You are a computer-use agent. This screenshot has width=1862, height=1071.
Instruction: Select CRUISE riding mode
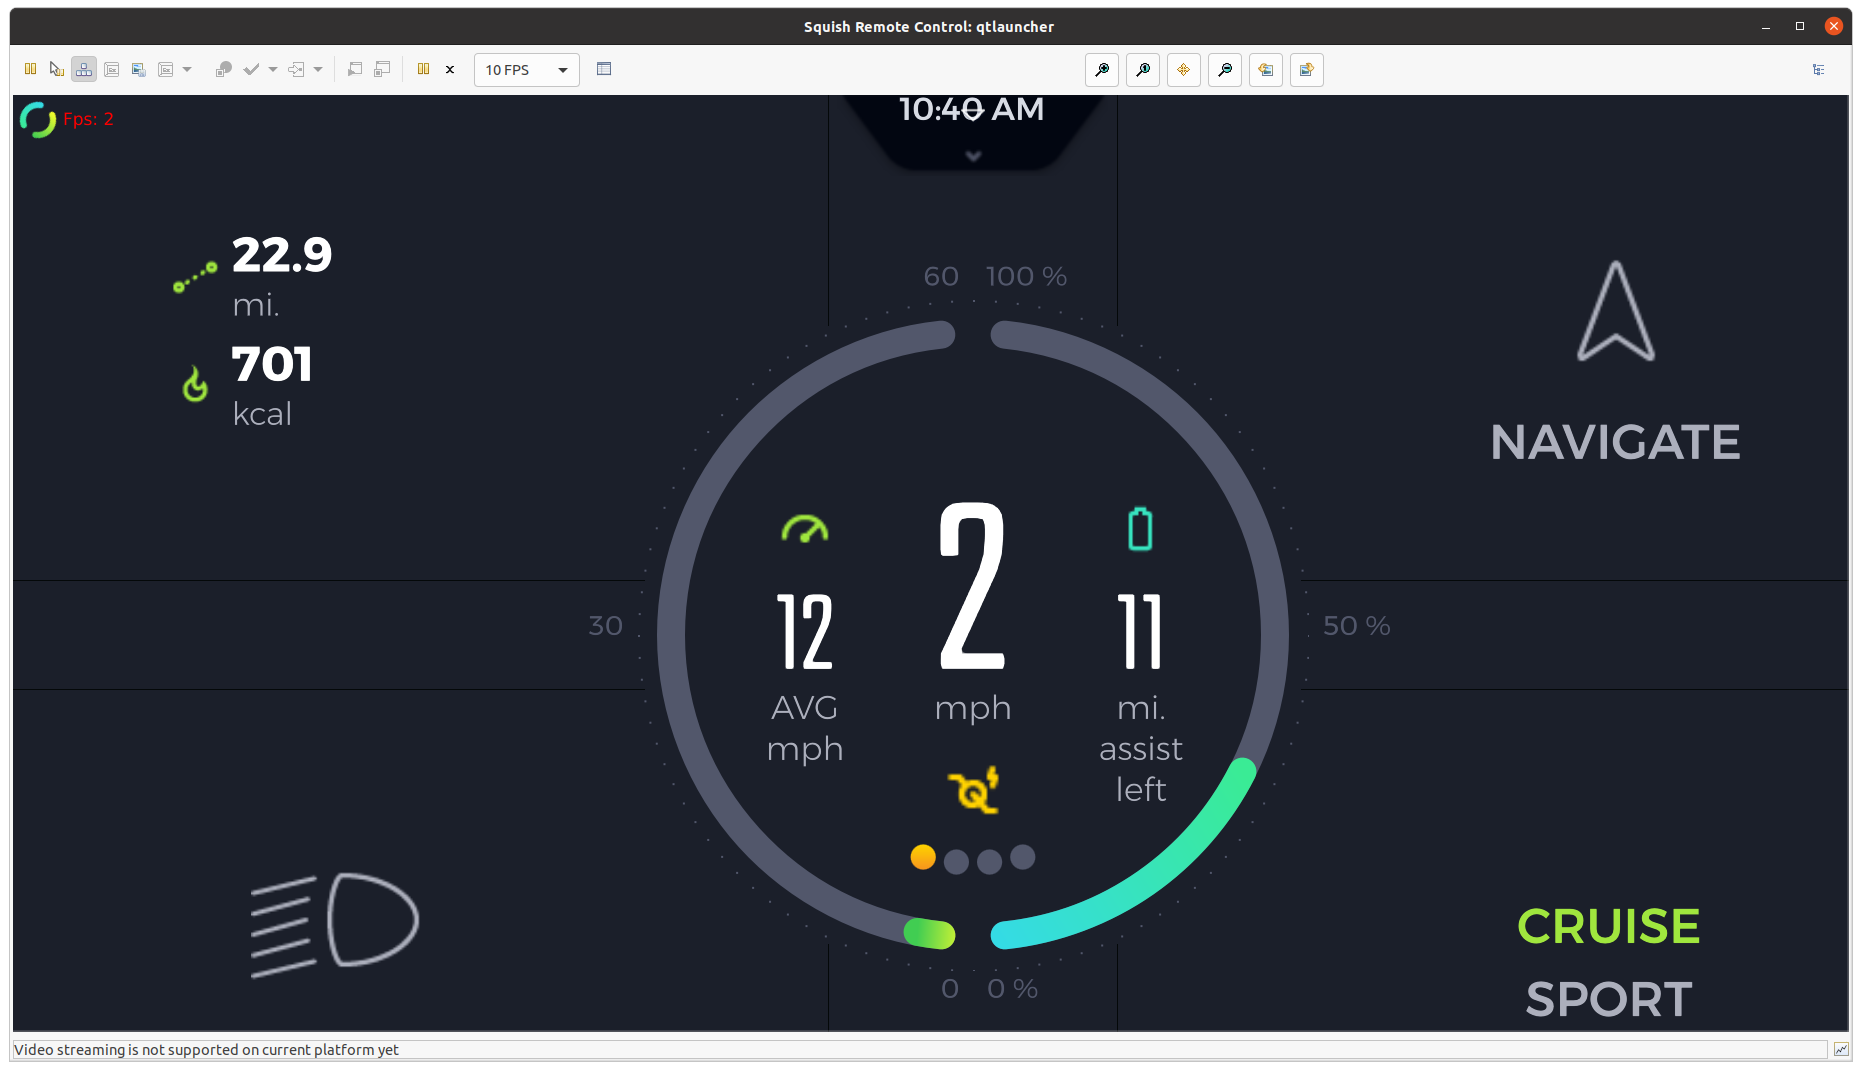[1608, 926]
